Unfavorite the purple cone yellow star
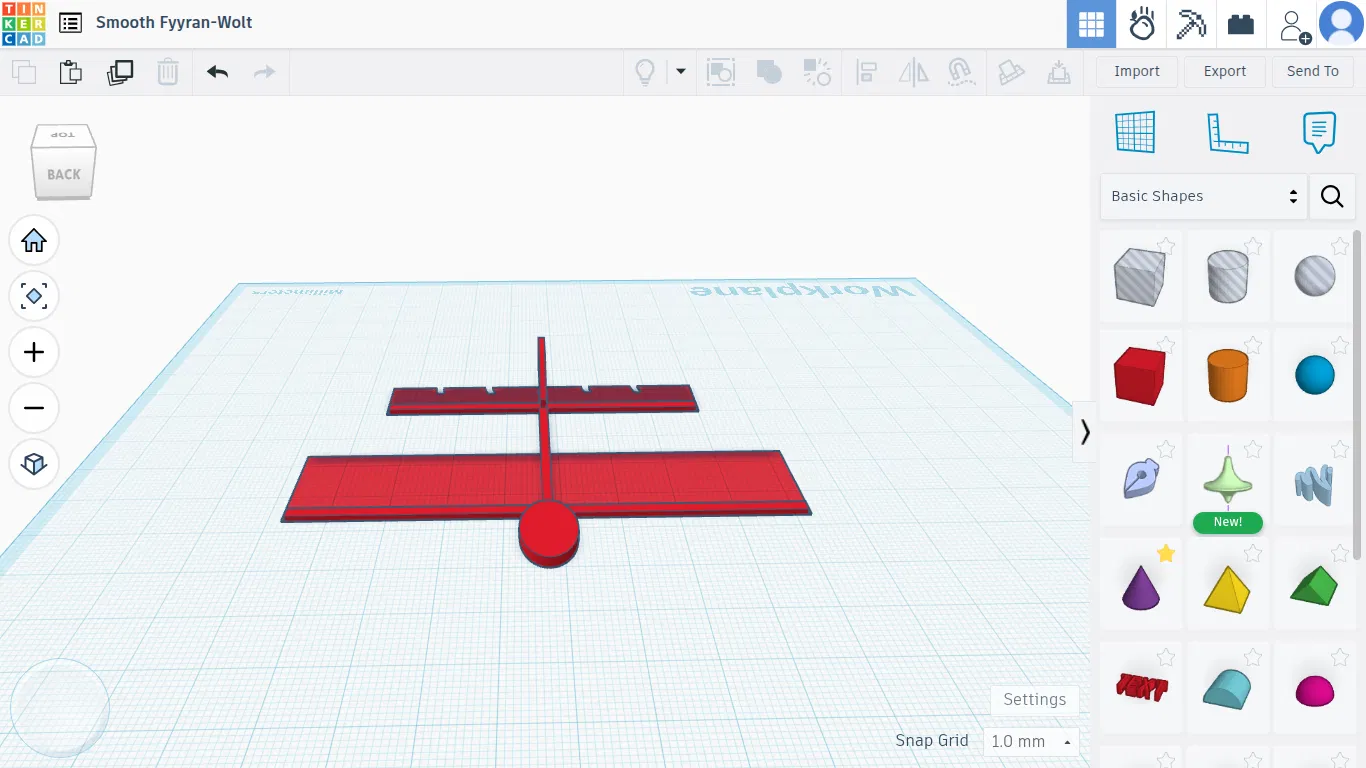Screen dimensions: 1366x768 (1166, 554)
